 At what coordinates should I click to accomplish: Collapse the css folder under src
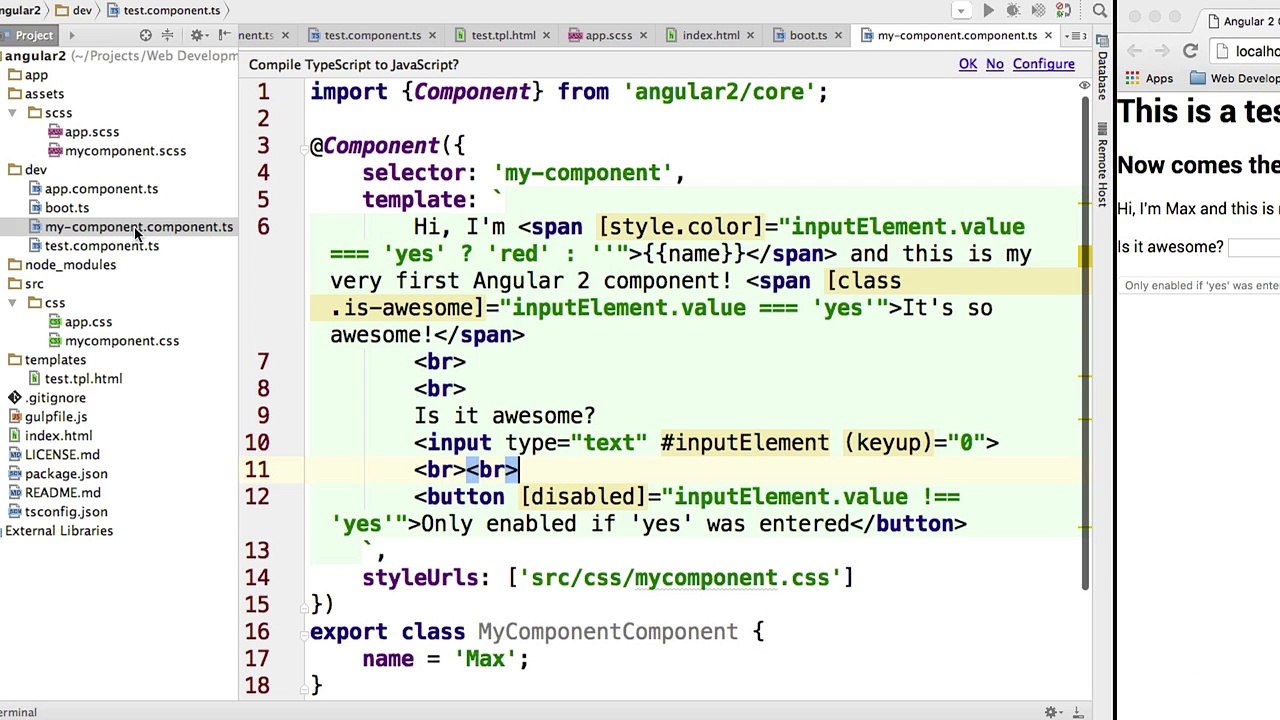(12, 303)
